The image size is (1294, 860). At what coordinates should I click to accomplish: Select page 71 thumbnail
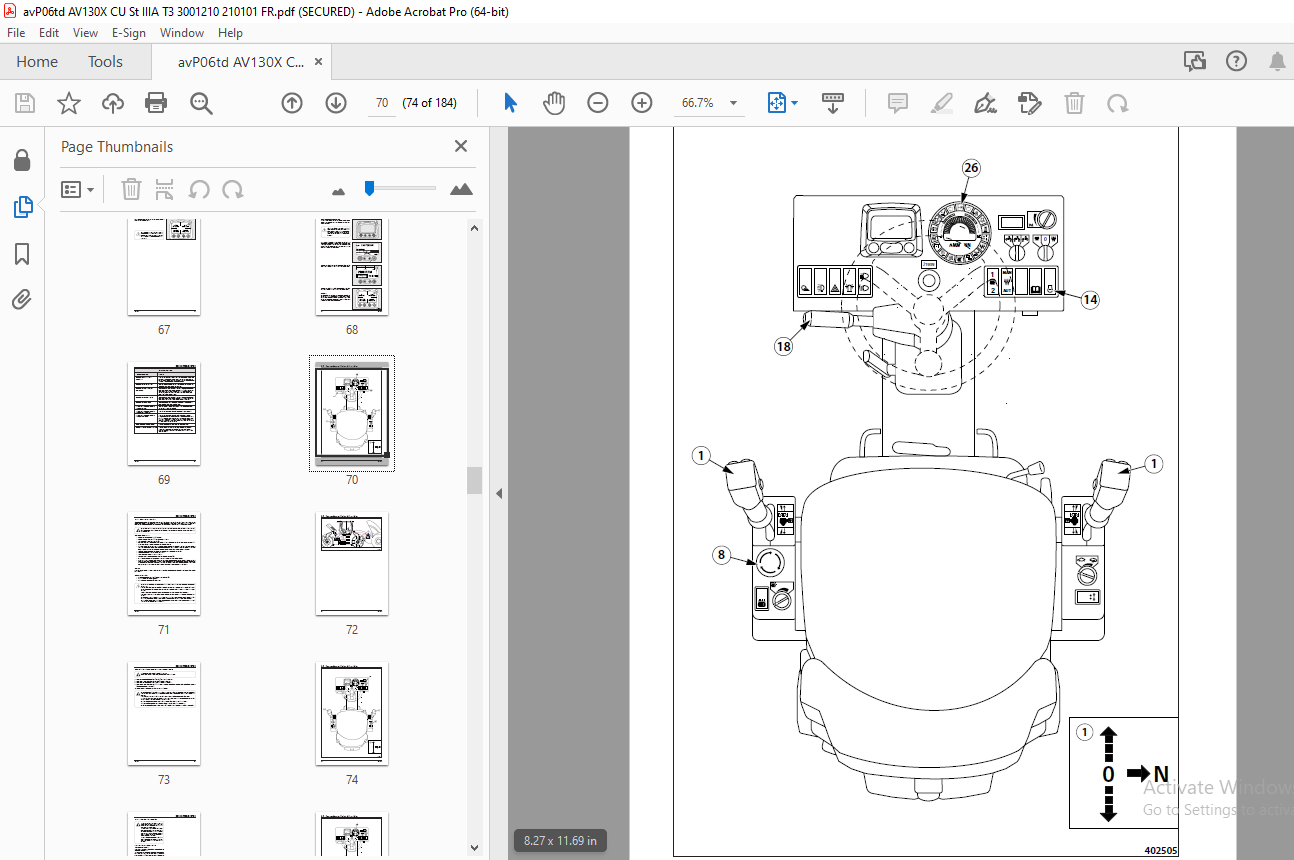tap(164, 564)
